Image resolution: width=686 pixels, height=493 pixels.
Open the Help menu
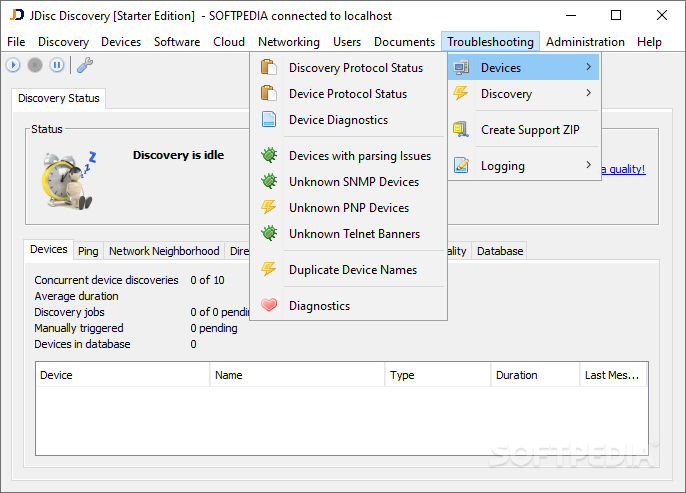click(649, 42)
